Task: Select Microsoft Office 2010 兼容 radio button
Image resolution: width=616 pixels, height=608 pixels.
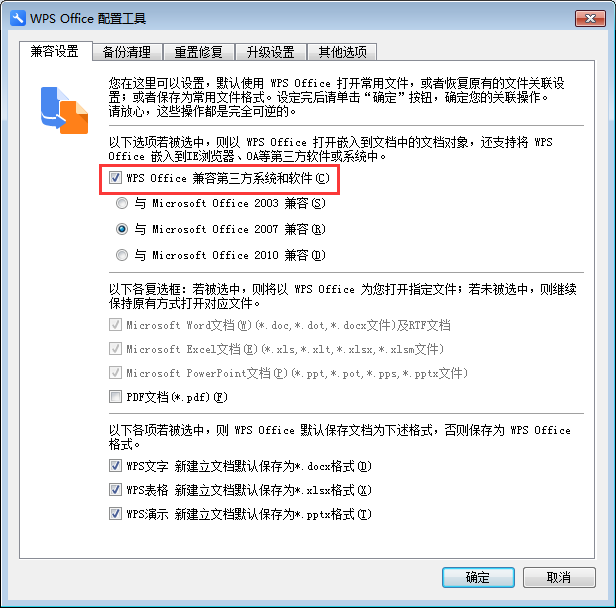Action: [122, 255]
